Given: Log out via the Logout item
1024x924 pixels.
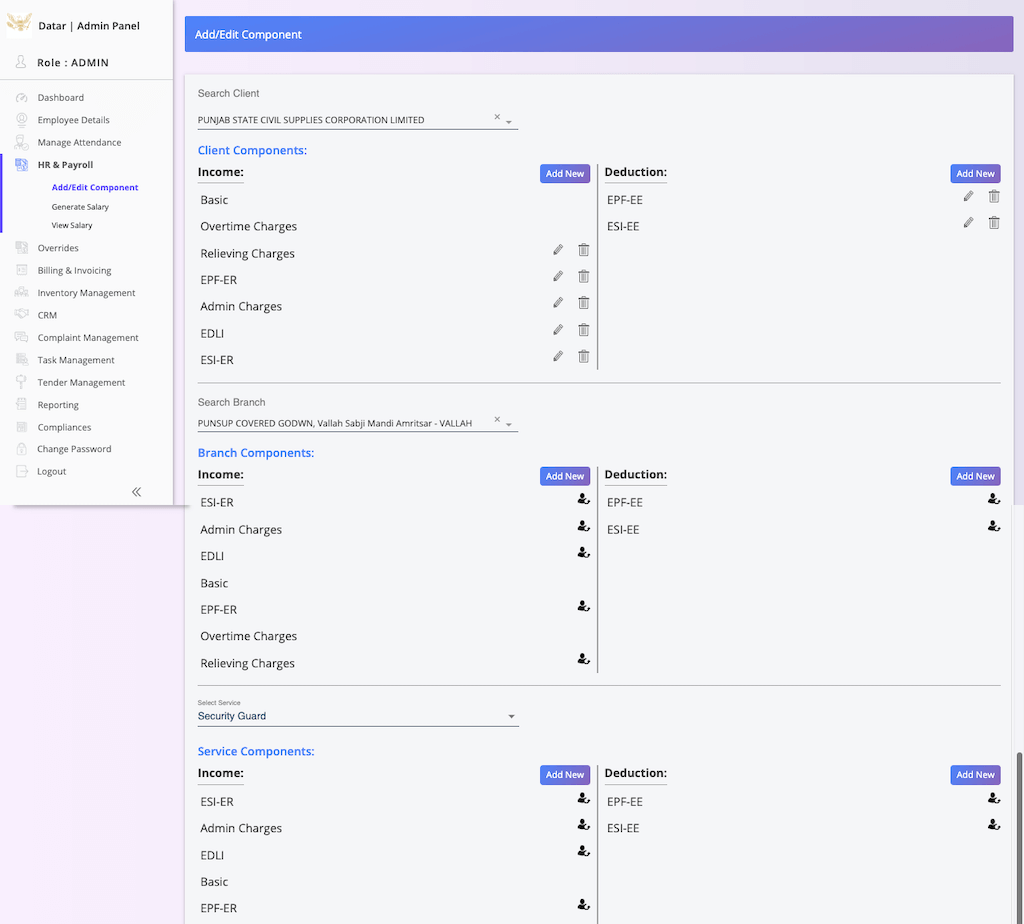Looking at the screenshot, I should tap(52, 471).
